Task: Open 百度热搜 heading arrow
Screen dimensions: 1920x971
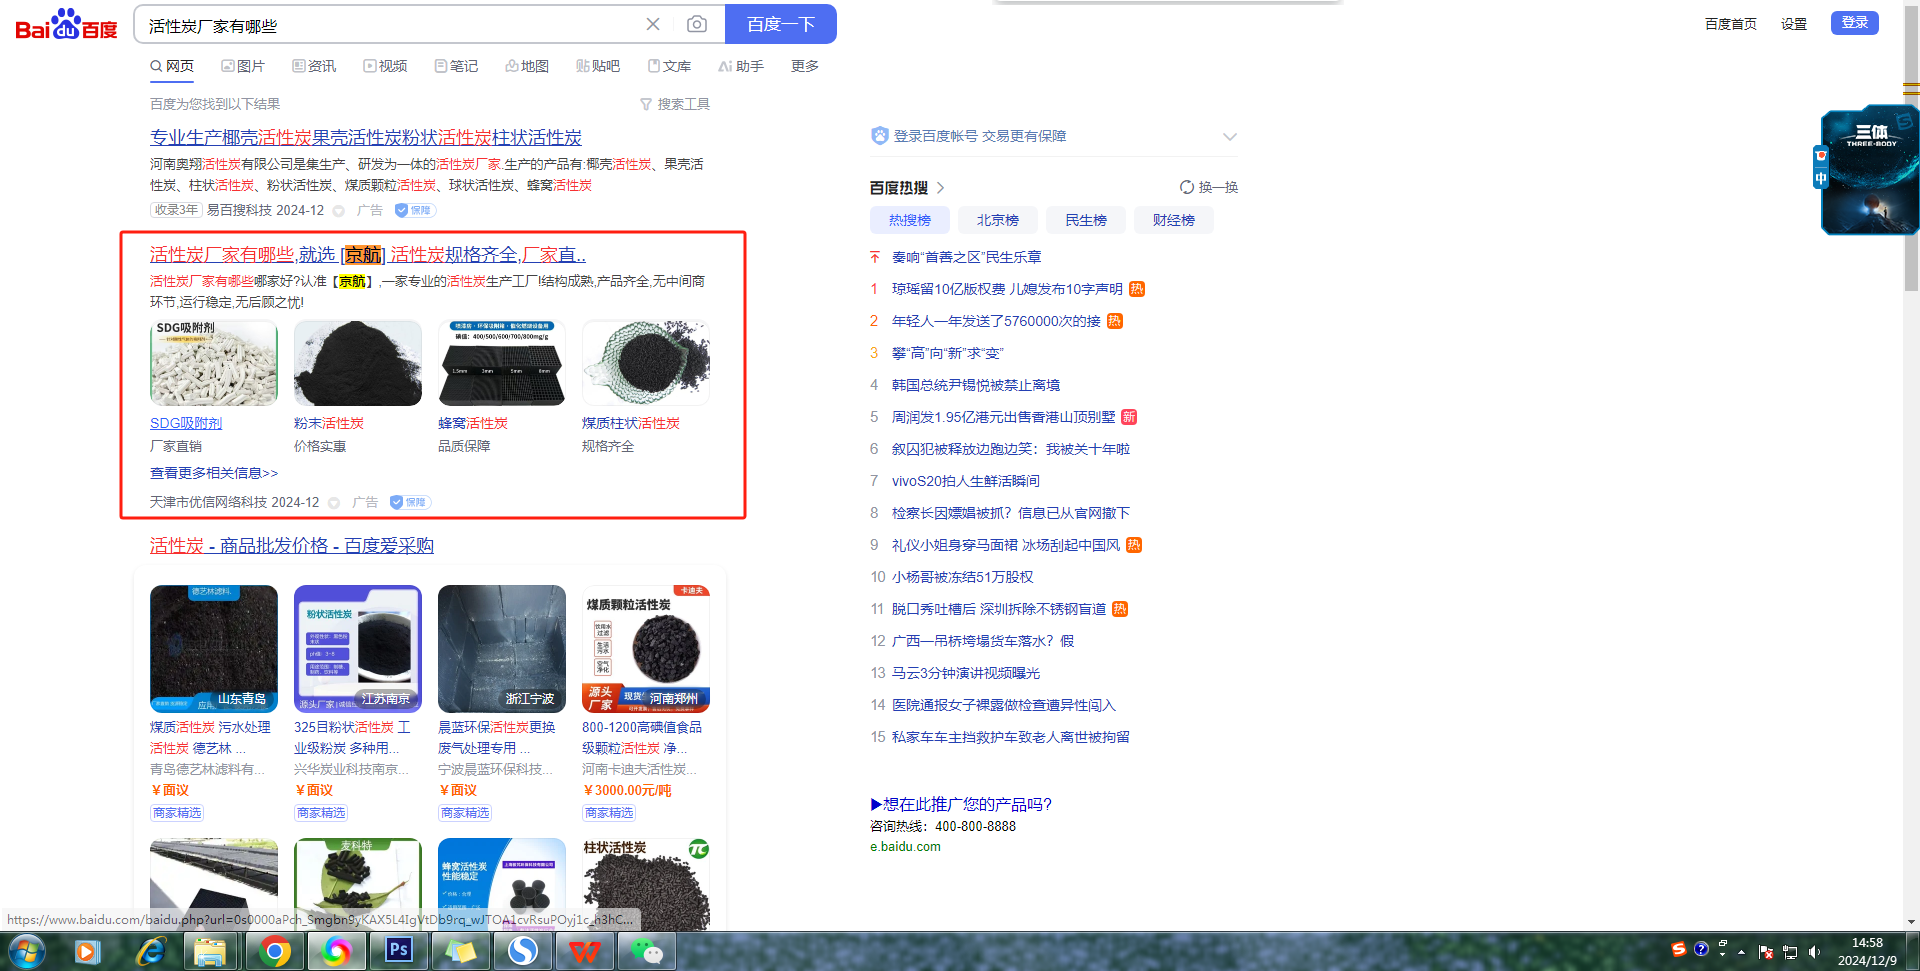Action: [941, 188]
